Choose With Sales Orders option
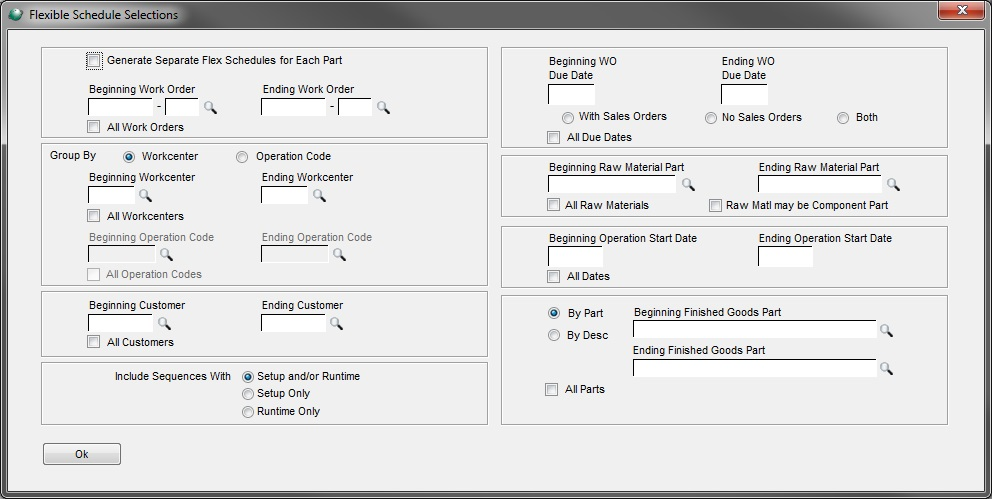The image size is (992, 499). [x=567, y=118]
